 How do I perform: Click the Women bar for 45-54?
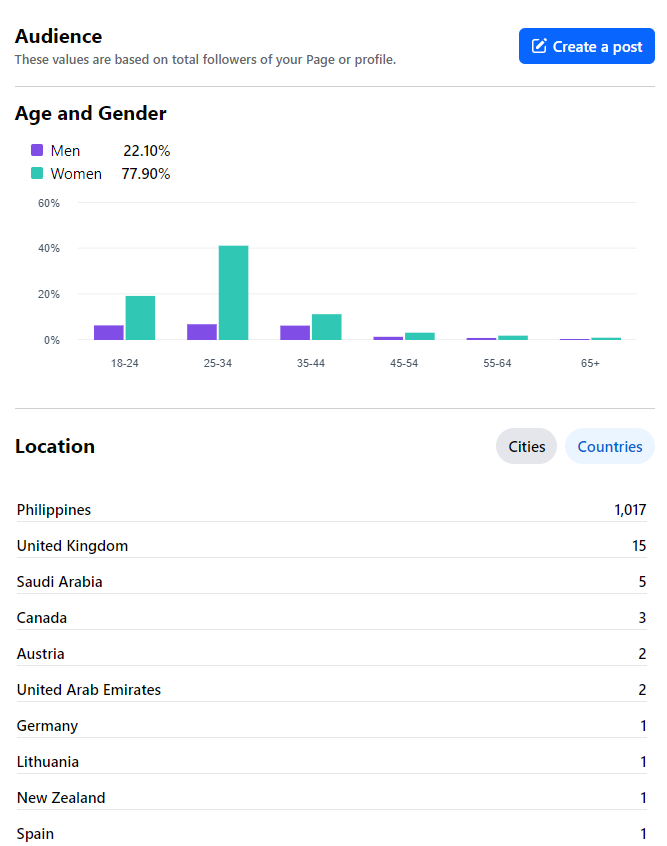tap(419, 336)
